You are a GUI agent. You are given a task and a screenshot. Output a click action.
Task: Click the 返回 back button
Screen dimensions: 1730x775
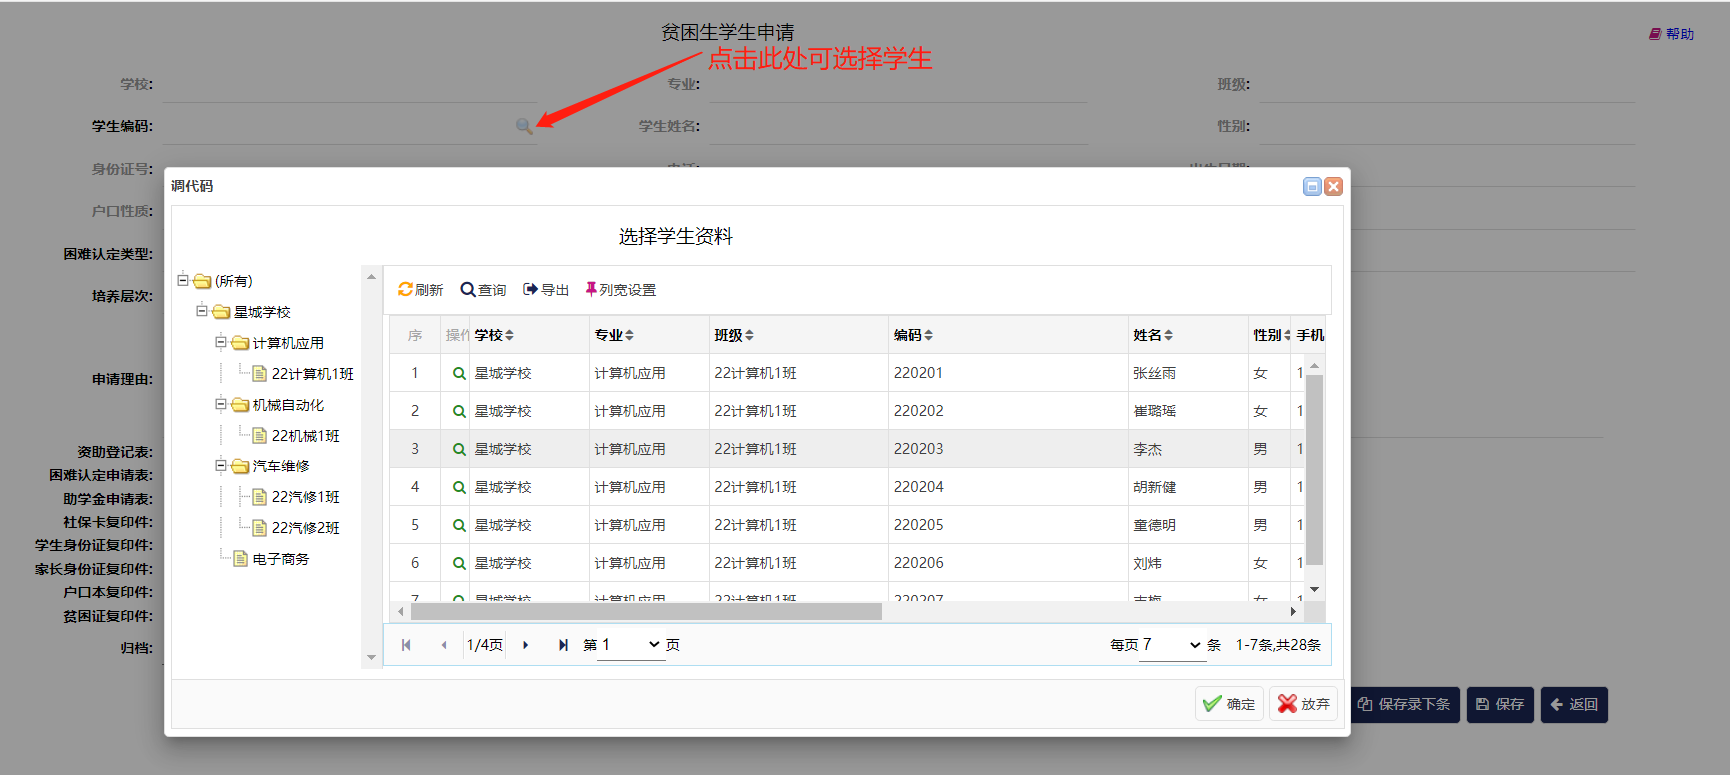[x=1574, y=705]
